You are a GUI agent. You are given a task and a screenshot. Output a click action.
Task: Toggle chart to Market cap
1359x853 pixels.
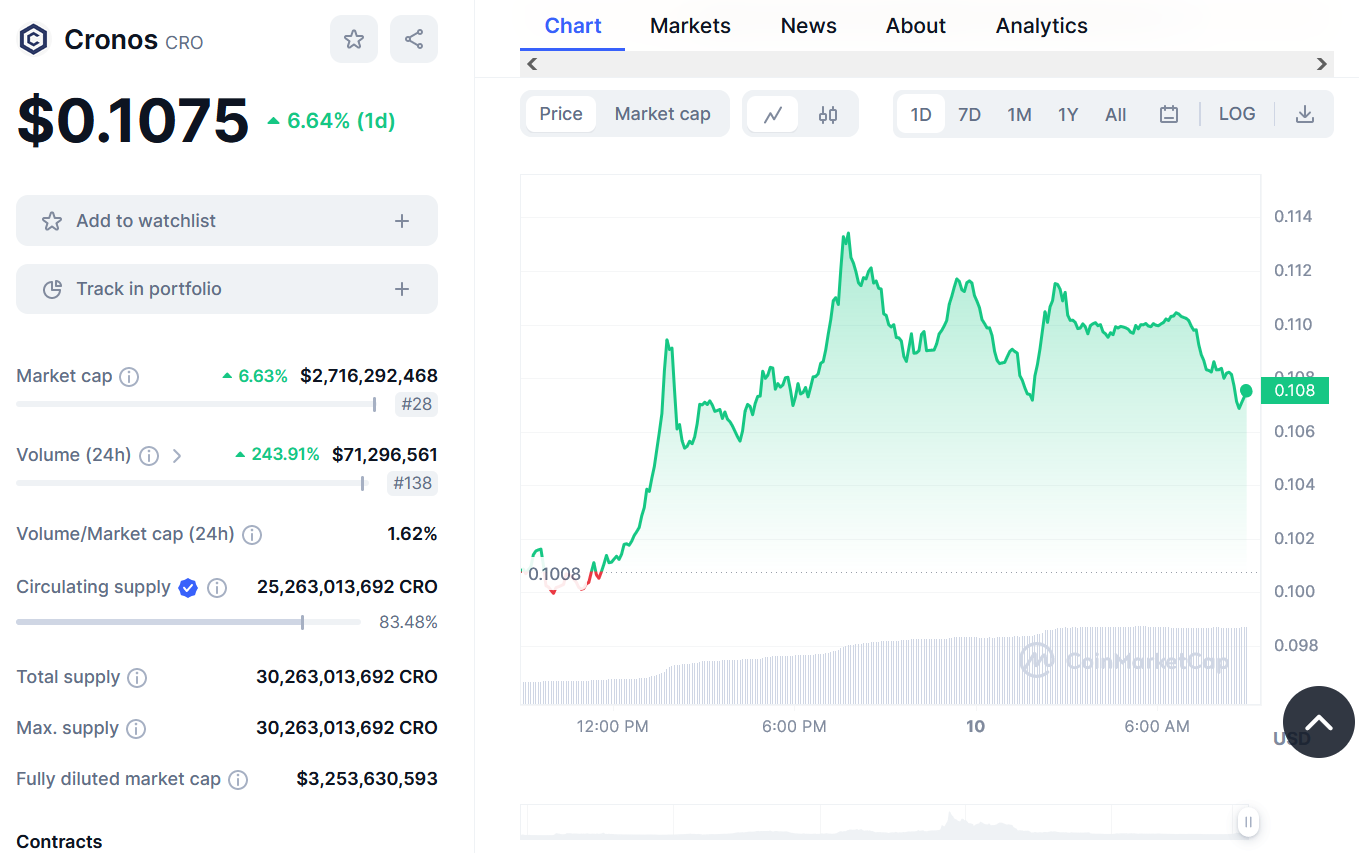click(663, 114)
